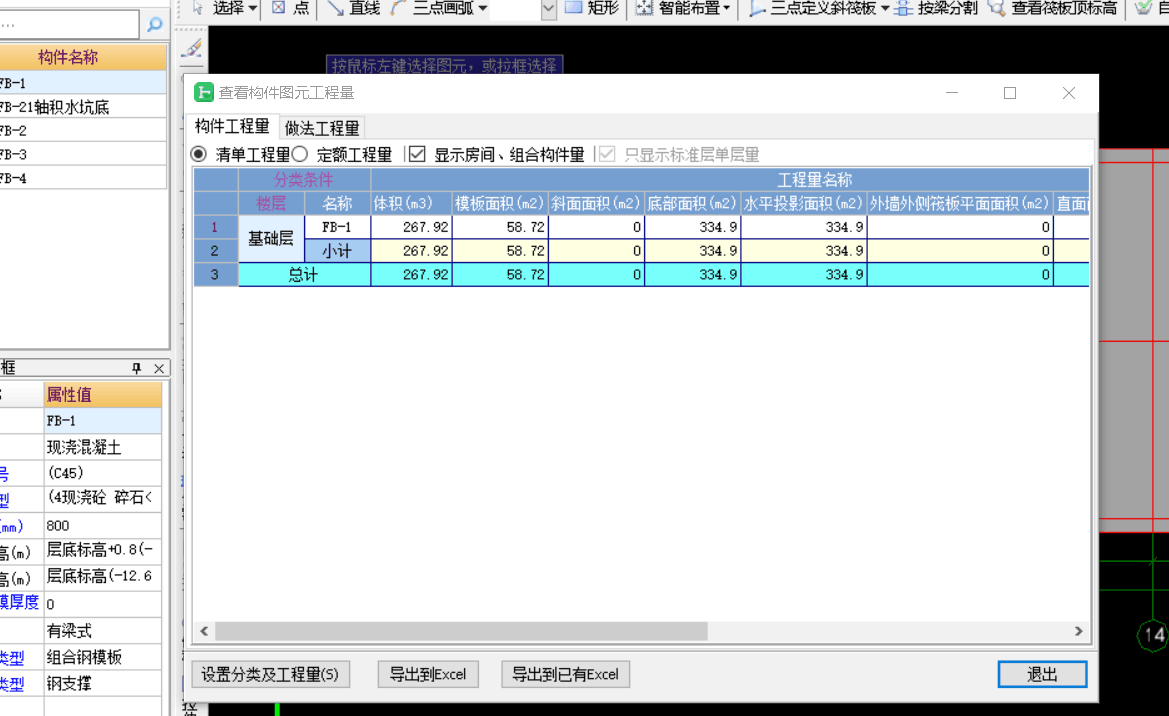Click 外墙外侧筏板平面面积(m2) header
The image size is (1169, 716).
point(960,203)
